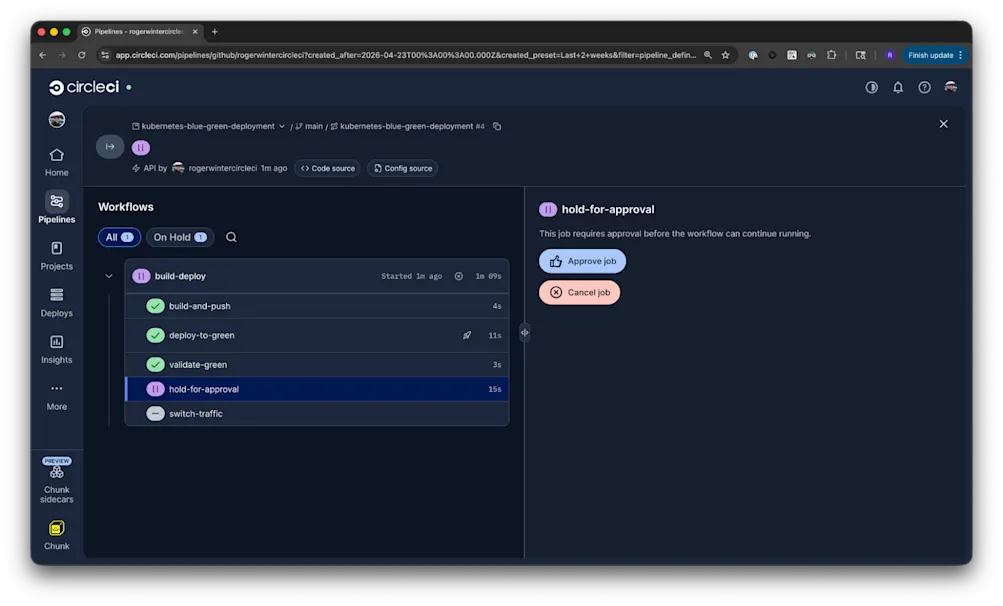Open Chunk sidecars preview
Image resolution: width=1003 pixels, height=606 pixels.
click(56, 481)
